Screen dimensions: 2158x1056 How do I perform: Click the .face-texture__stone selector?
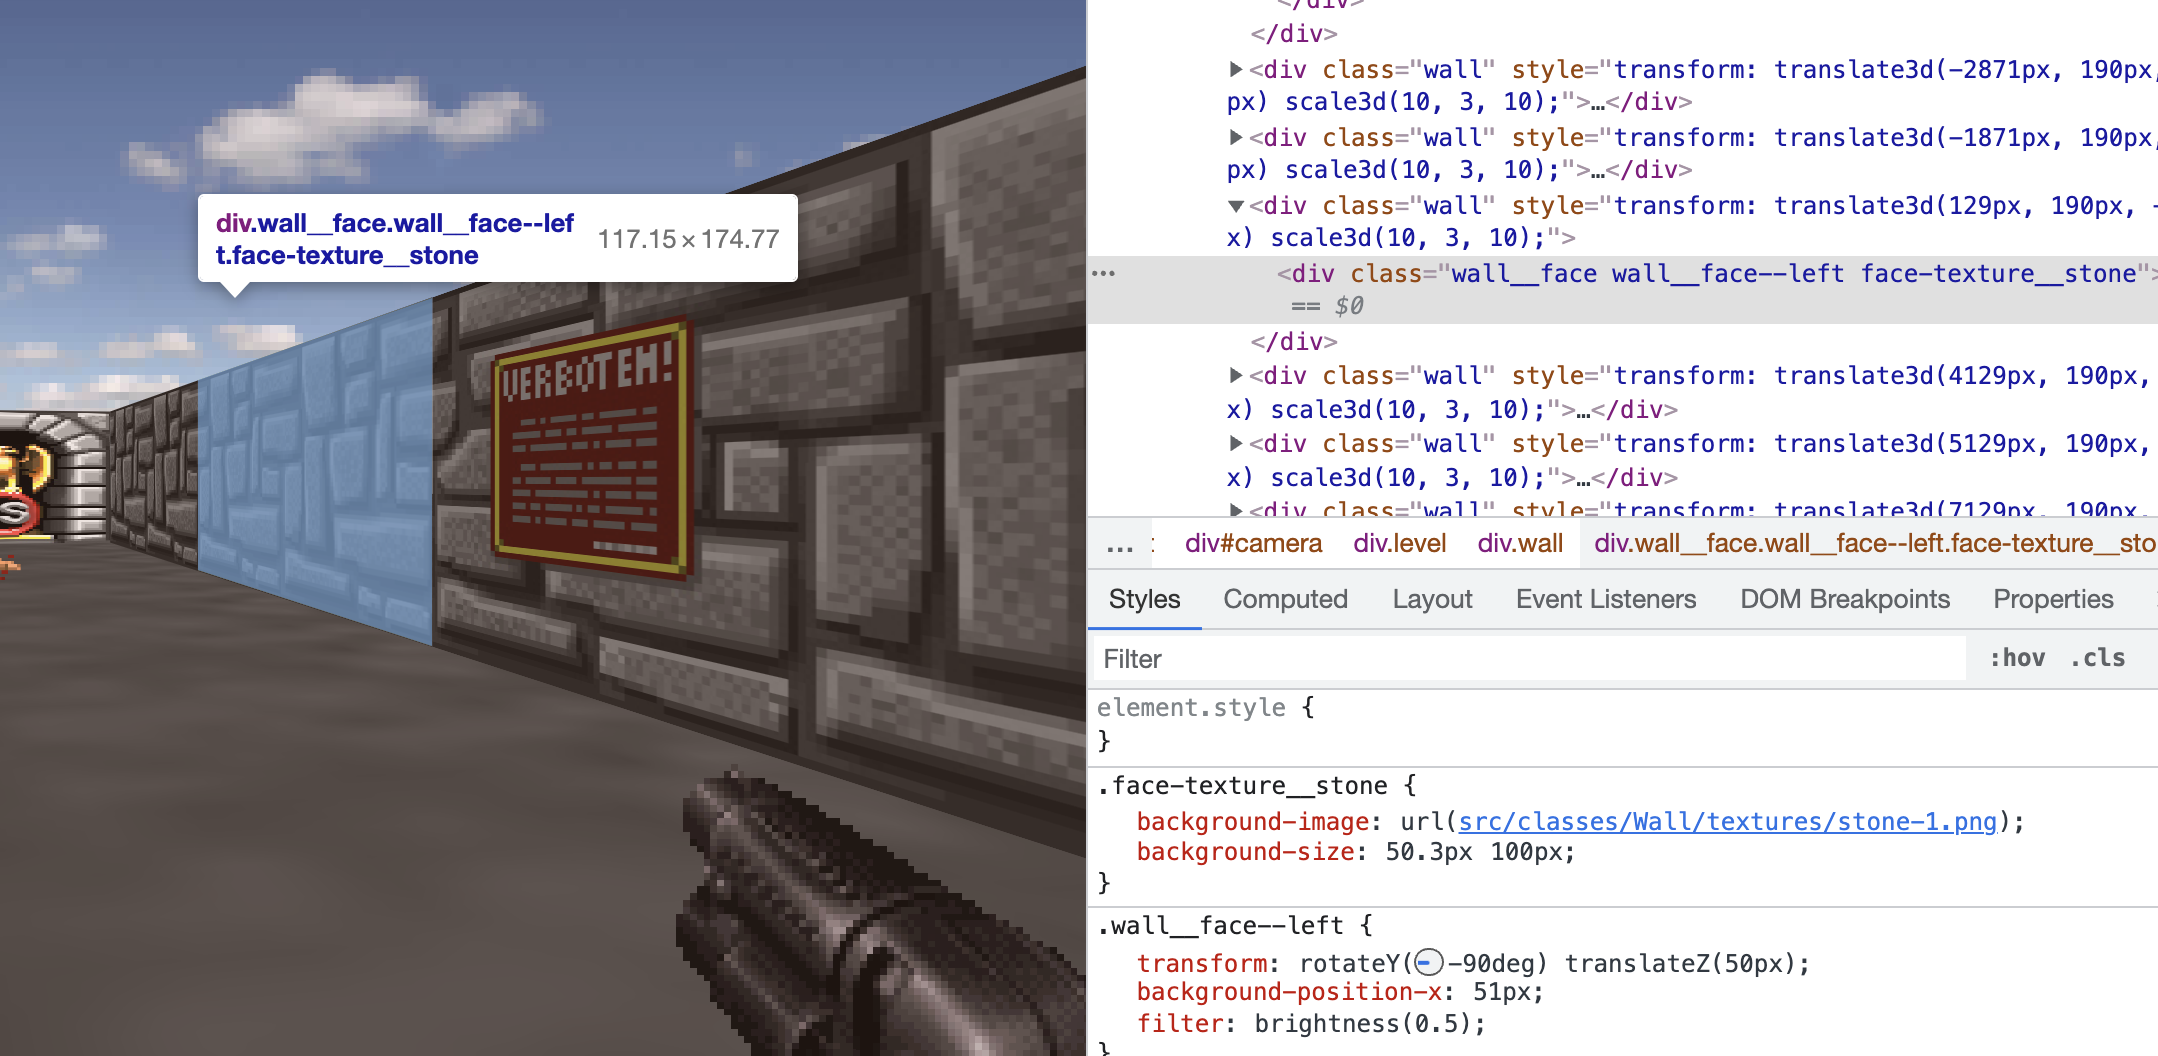[x=1241, y=785]
